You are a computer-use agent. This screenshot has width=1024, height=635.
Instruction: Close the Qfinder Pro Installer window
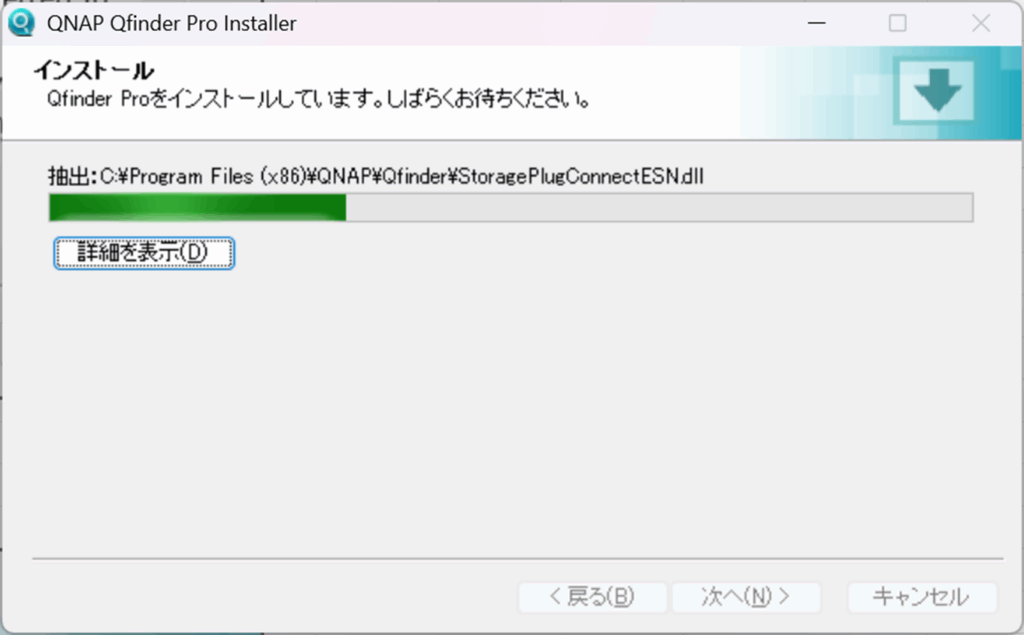point(980,24)
